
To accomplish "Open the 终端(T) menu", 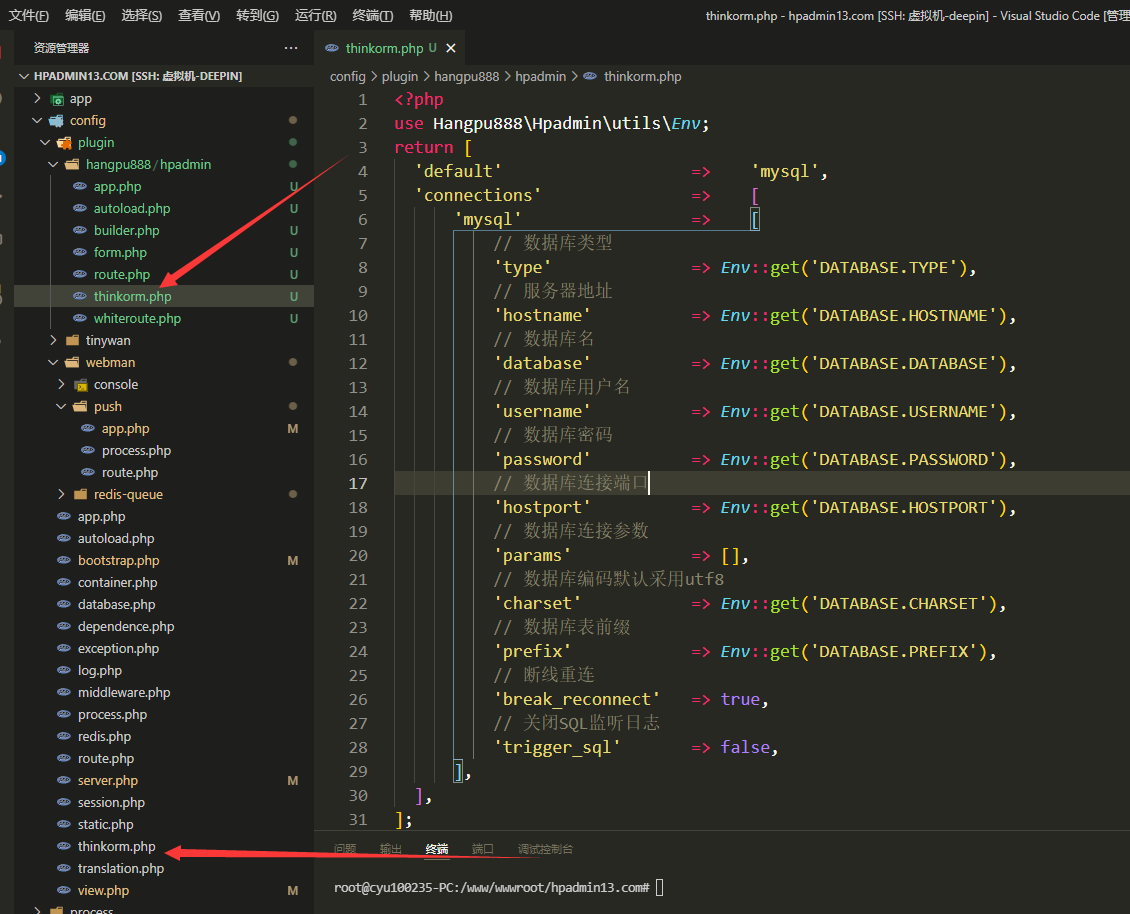I will [x=373, y=15].
